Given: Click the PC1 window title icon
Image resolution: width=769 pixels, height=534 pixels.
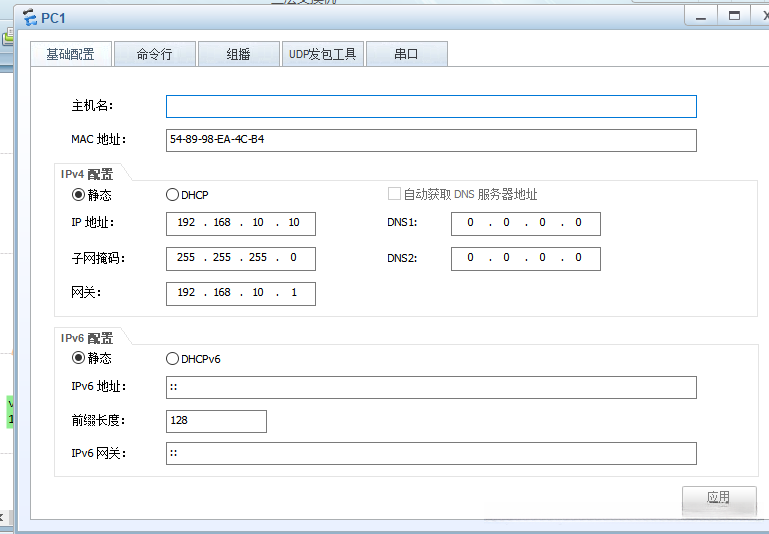Looking at the screenshot, I should point(30,18).
